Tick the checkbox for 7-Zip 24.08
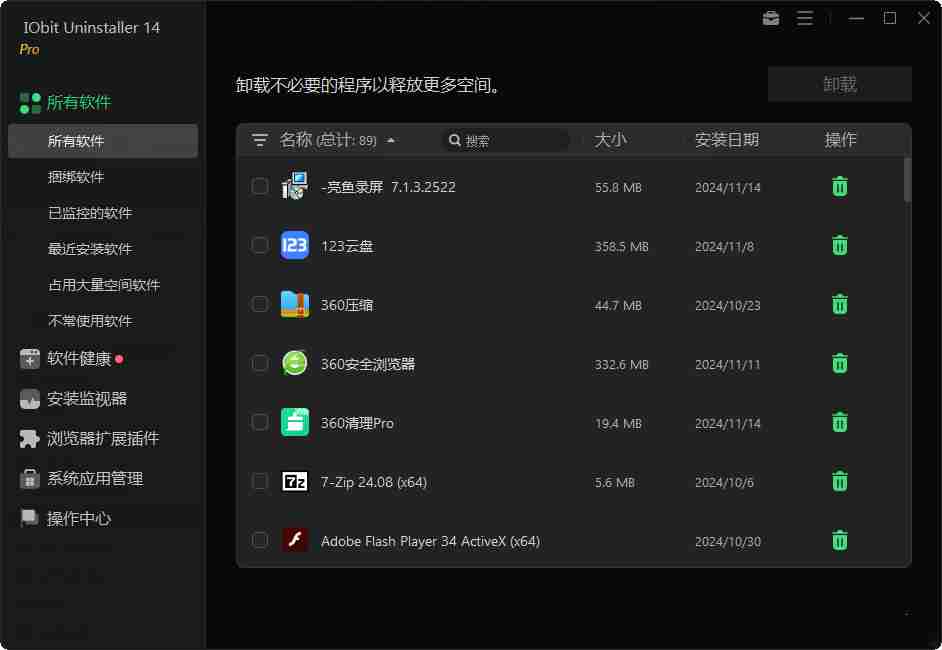 click(x=260, y=482)
